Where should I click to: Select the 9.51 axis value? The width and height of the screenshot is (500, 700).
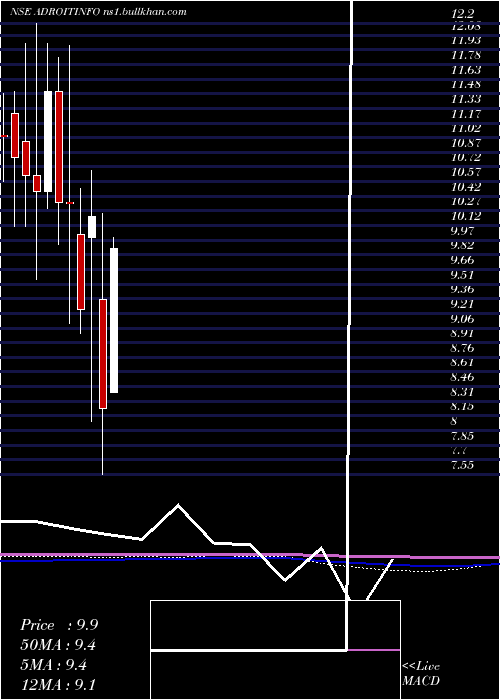coord(462,275)
